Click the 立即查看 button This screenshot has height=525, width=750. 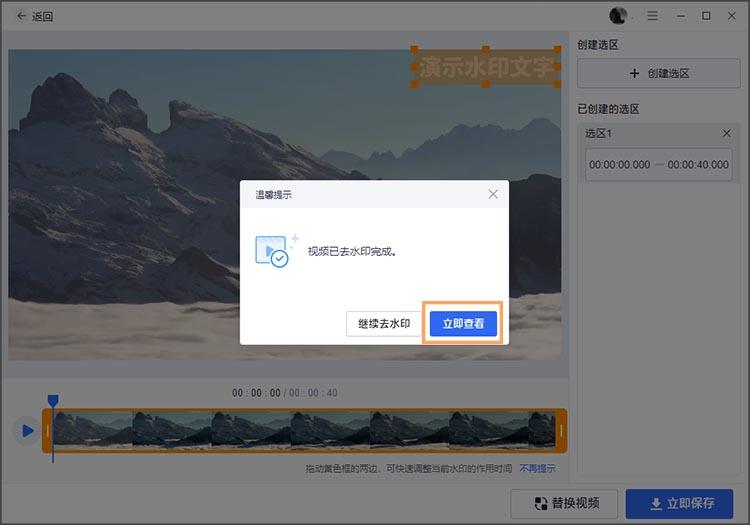click(463, 324)
